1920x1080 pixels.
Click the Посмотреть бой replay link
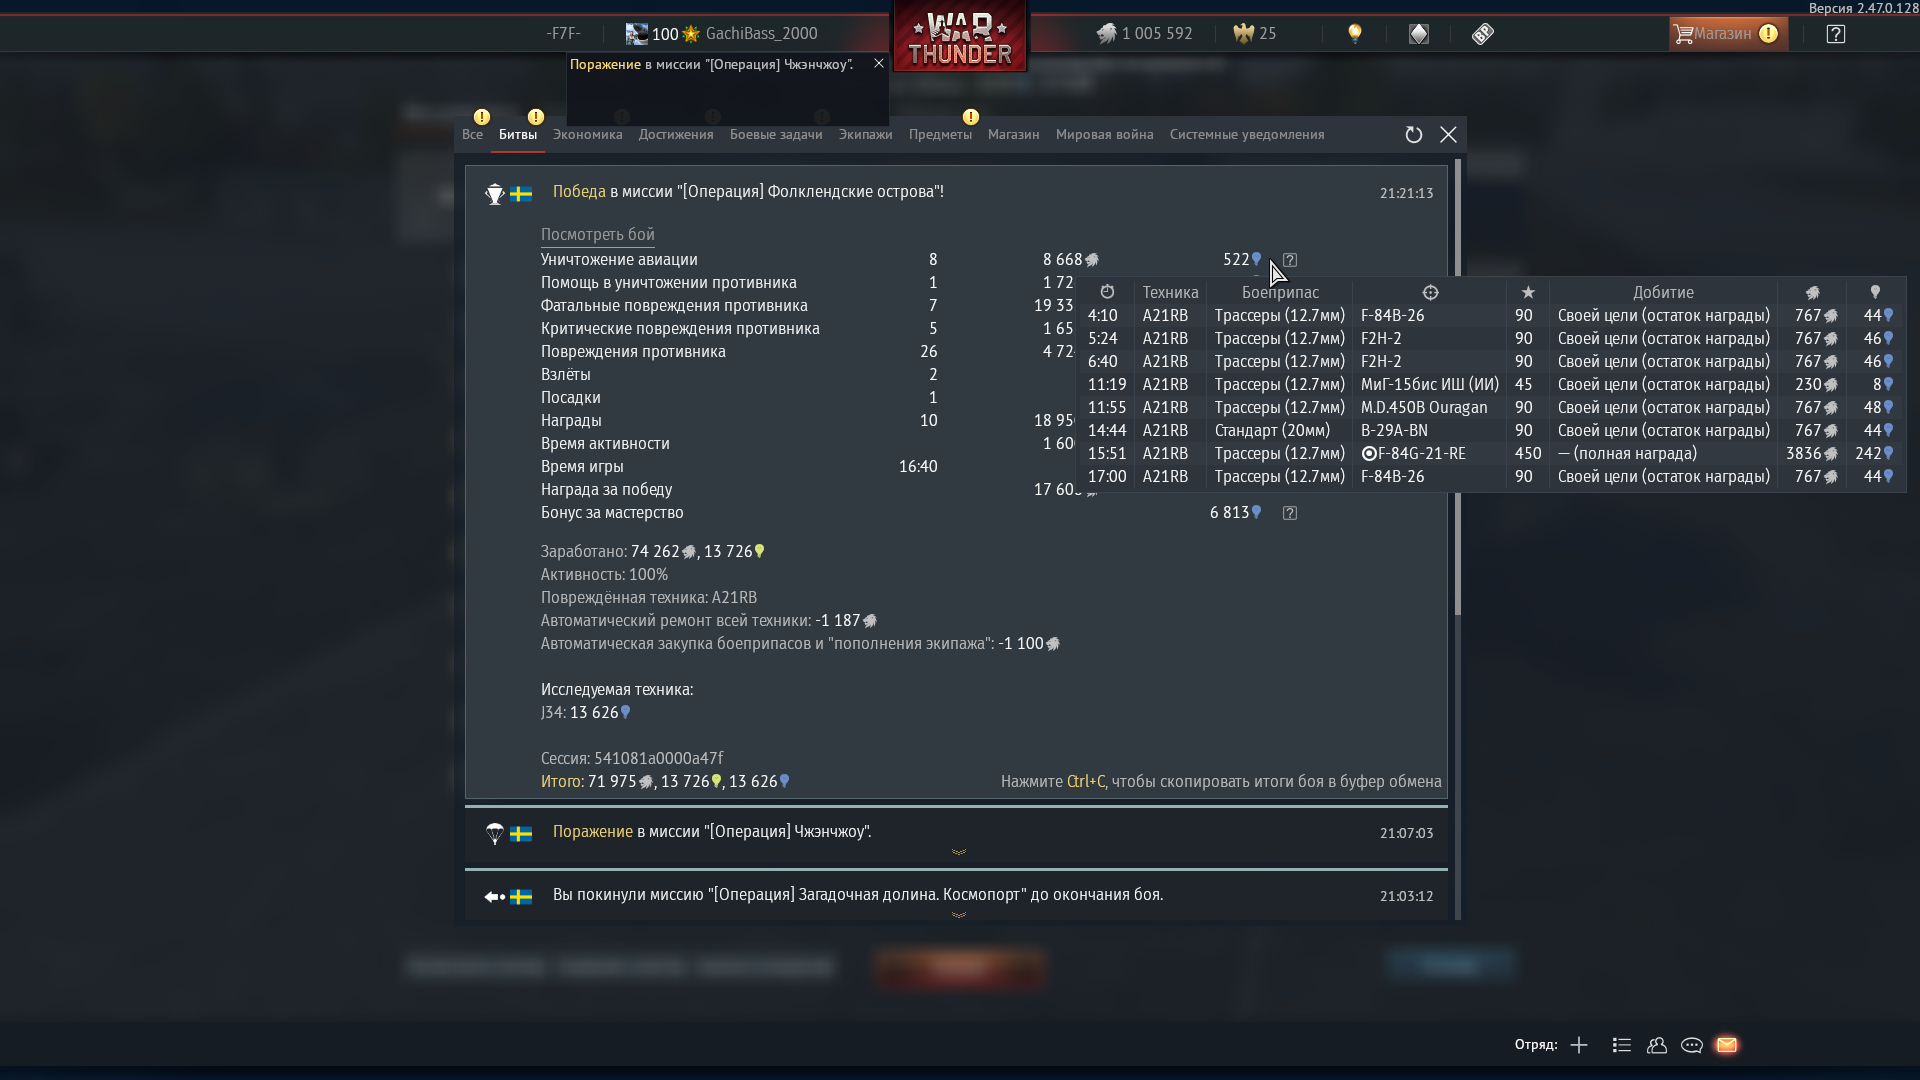[598, 235]
